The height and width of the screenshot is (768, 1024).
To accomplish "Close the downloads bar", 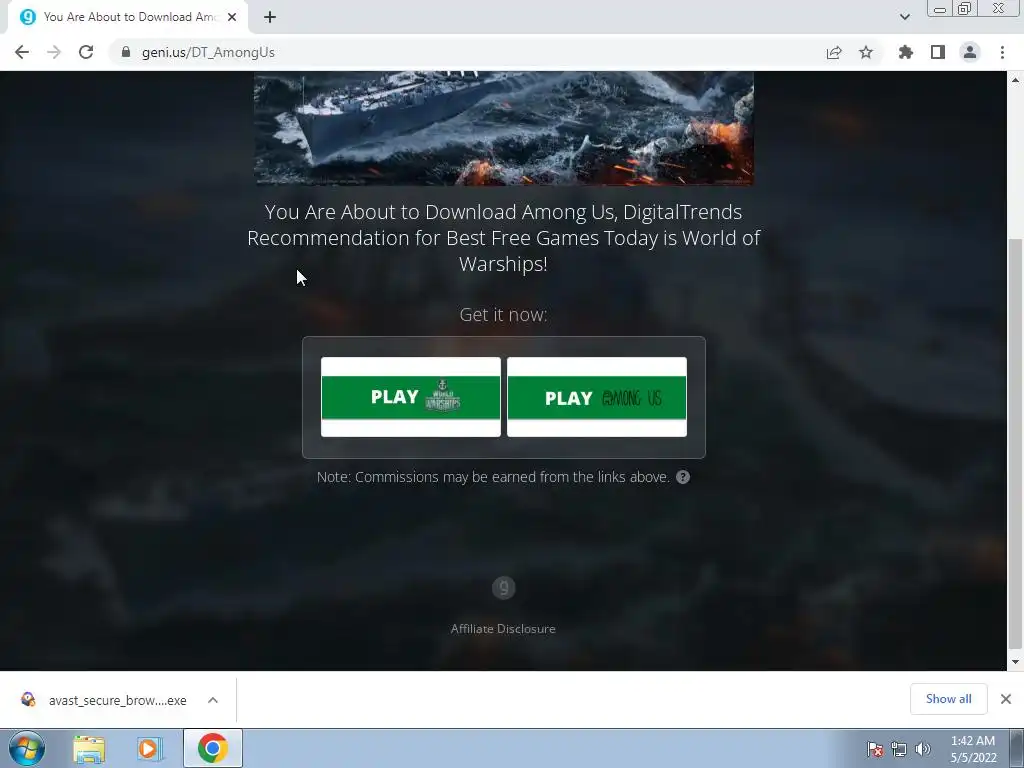I will 1006,699.
